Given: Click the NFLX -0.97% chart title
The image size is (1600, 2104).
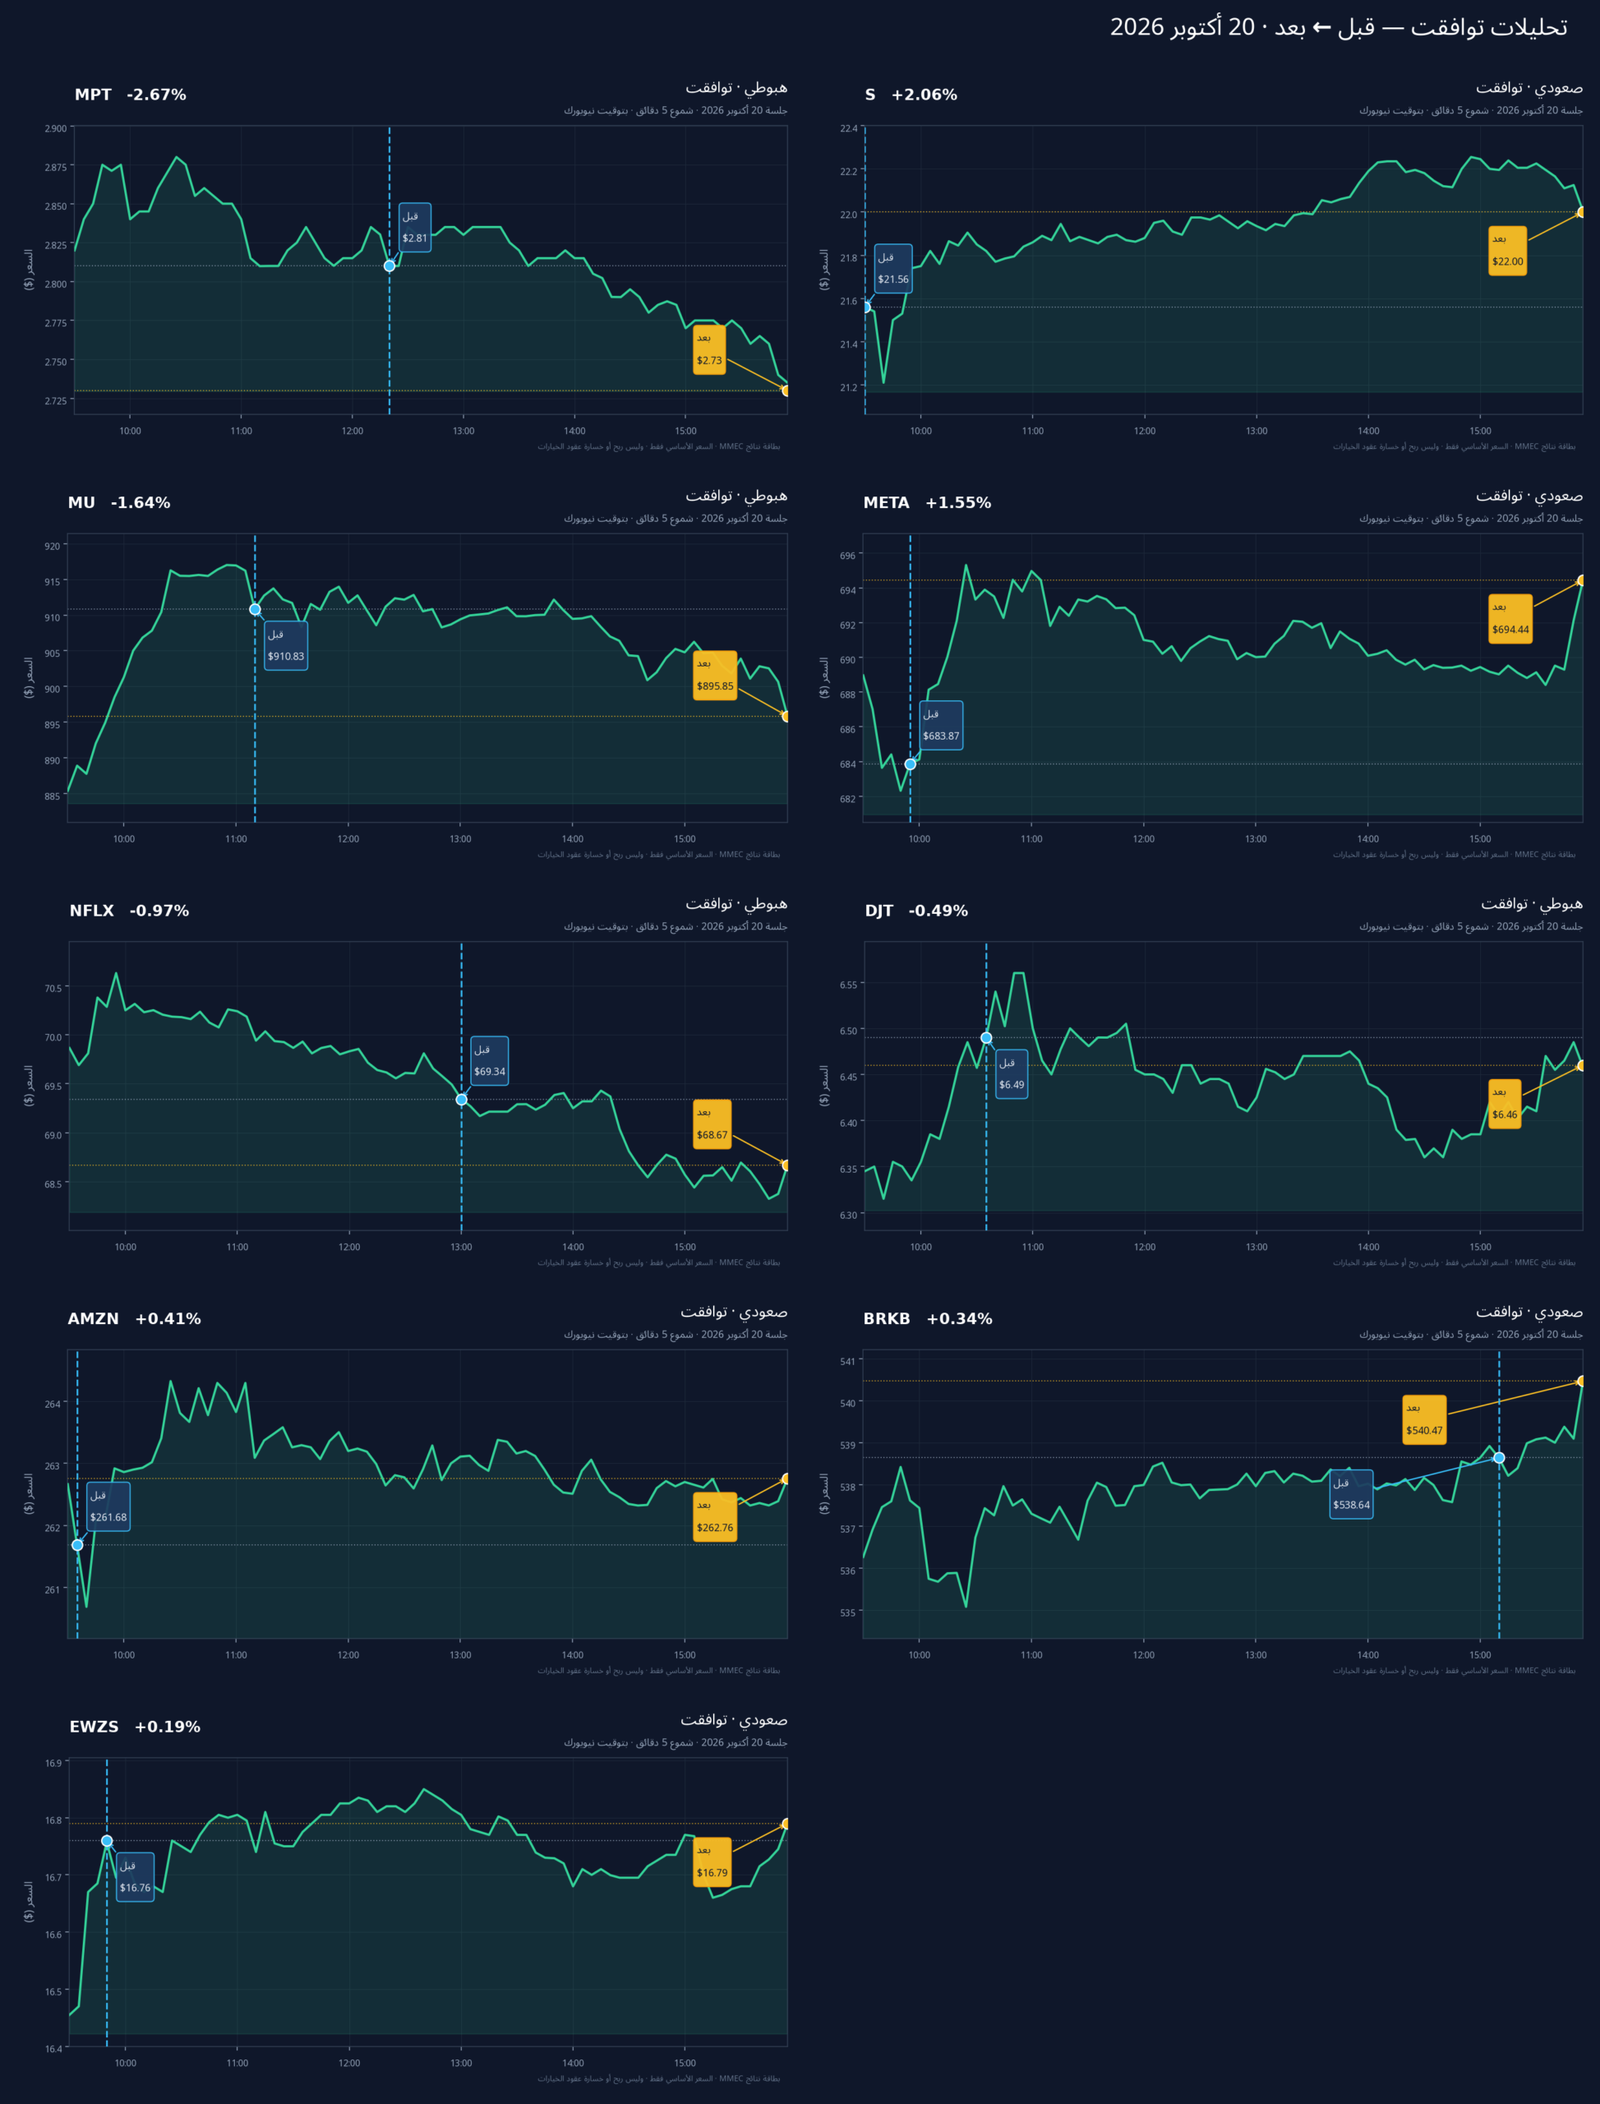Looking at the screenshot, I should point(129,911).
